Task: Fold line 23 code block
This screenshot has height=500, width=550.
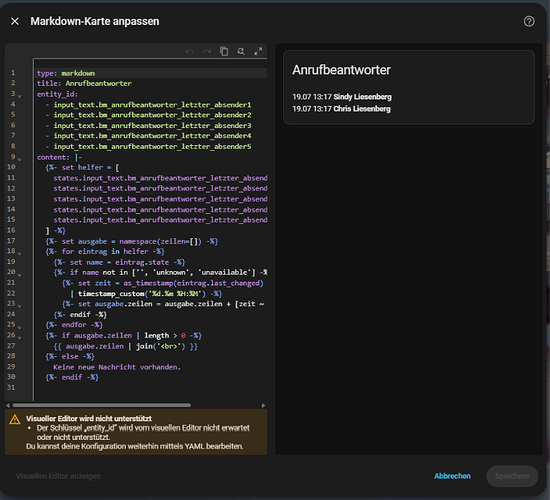Action: [20, 306]
